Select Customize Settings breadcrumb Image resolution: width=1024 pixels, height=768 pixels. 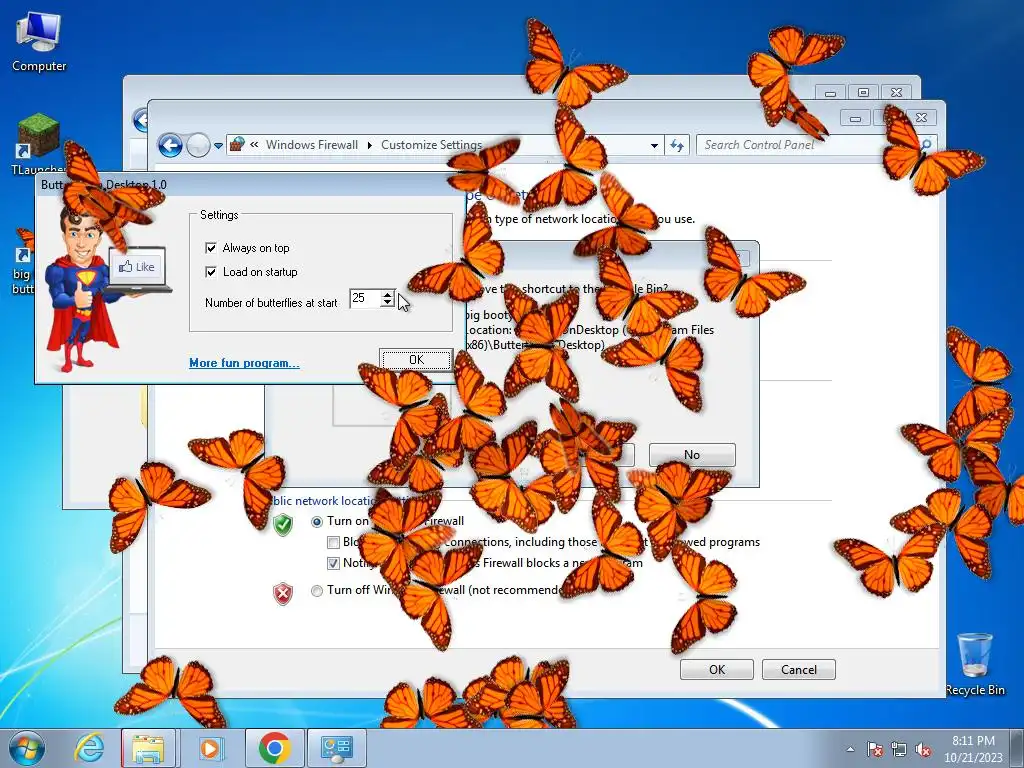pos(431,145)
